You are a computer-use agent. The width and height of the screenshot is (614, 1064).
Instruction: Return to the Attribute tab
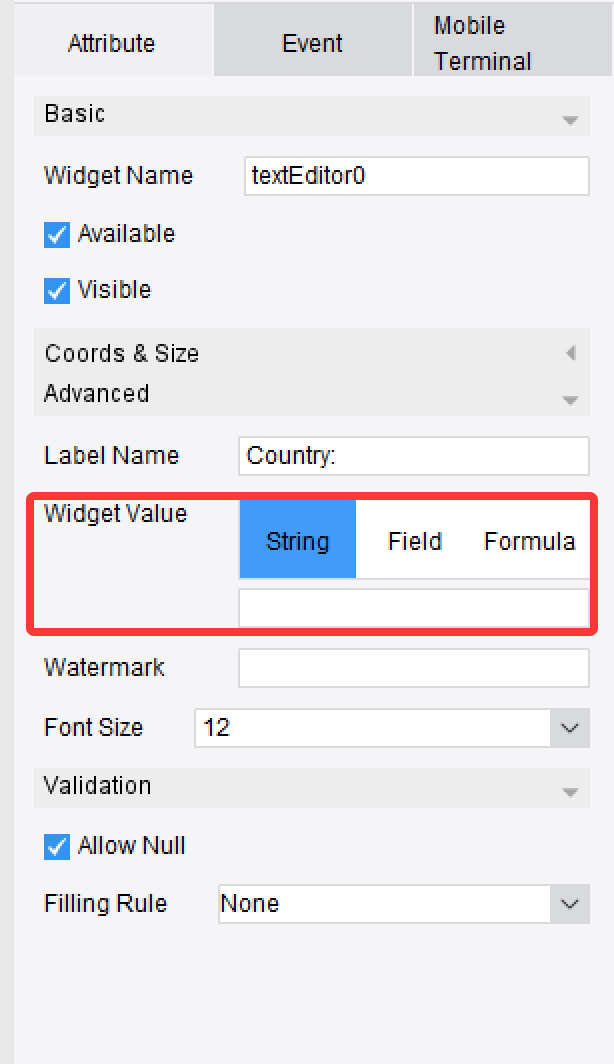coord(110,42)
